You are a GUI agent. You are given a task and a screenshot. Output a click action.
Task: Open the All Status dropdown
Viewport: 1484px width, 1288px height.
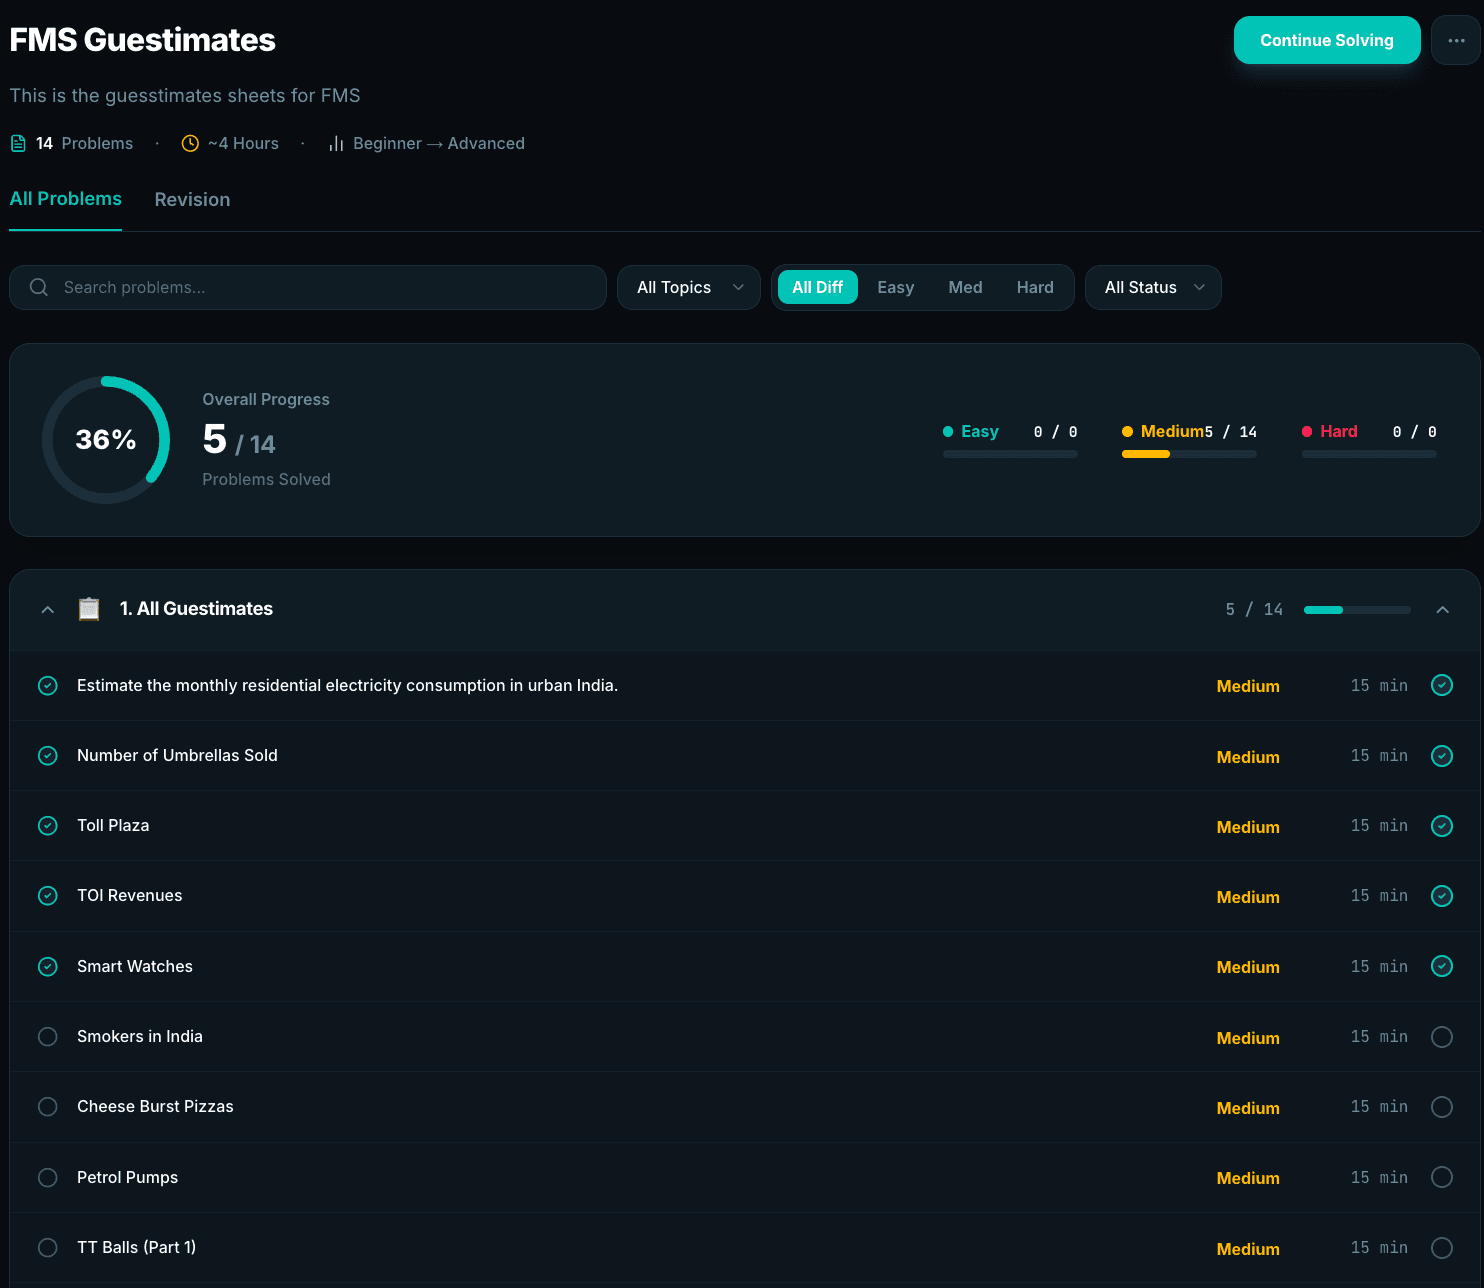[x=1153, y=288]
